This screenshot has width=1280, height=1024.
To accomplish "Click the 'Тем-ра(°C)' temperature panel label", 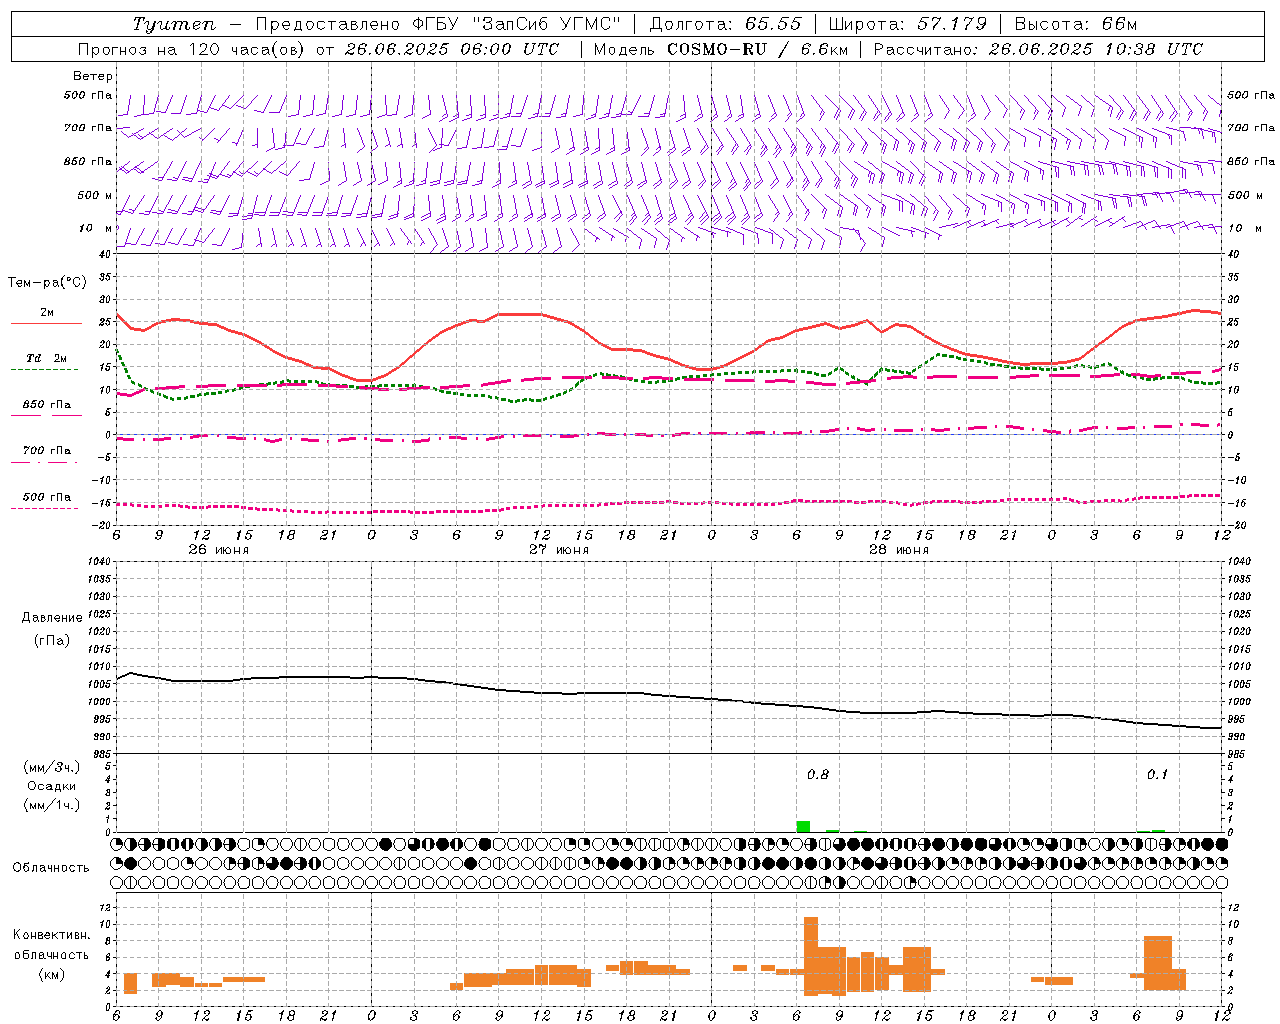I will [47, 283].
